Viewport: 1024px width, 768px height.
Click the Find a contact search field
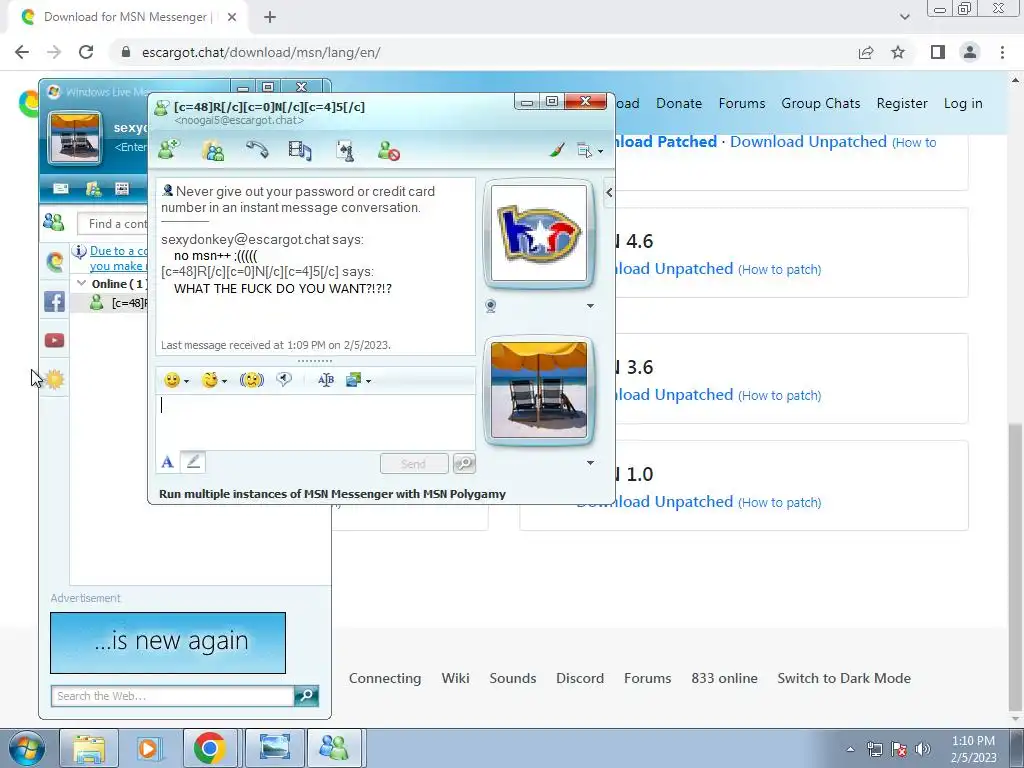pyautogui.click(x=113, y=224)
